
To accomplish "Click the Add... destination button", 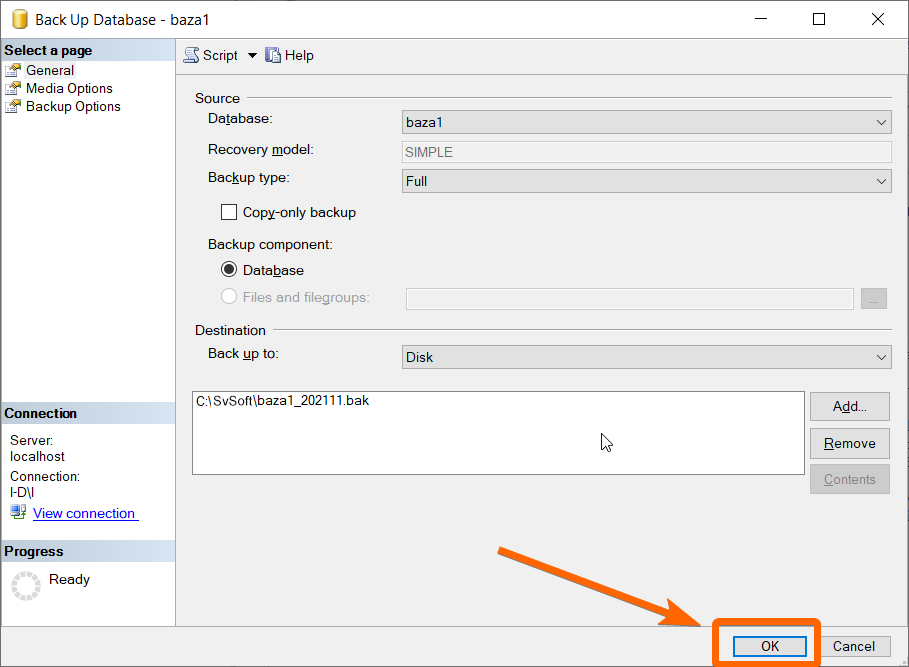I will (849, 406).
